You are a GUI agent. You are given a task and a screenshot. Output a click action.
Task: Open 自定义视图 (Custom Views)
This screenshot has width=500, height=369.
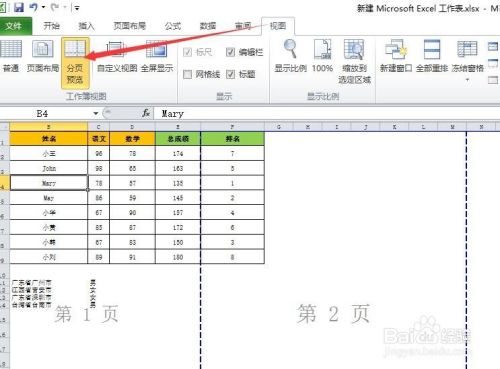click(117, 56)
